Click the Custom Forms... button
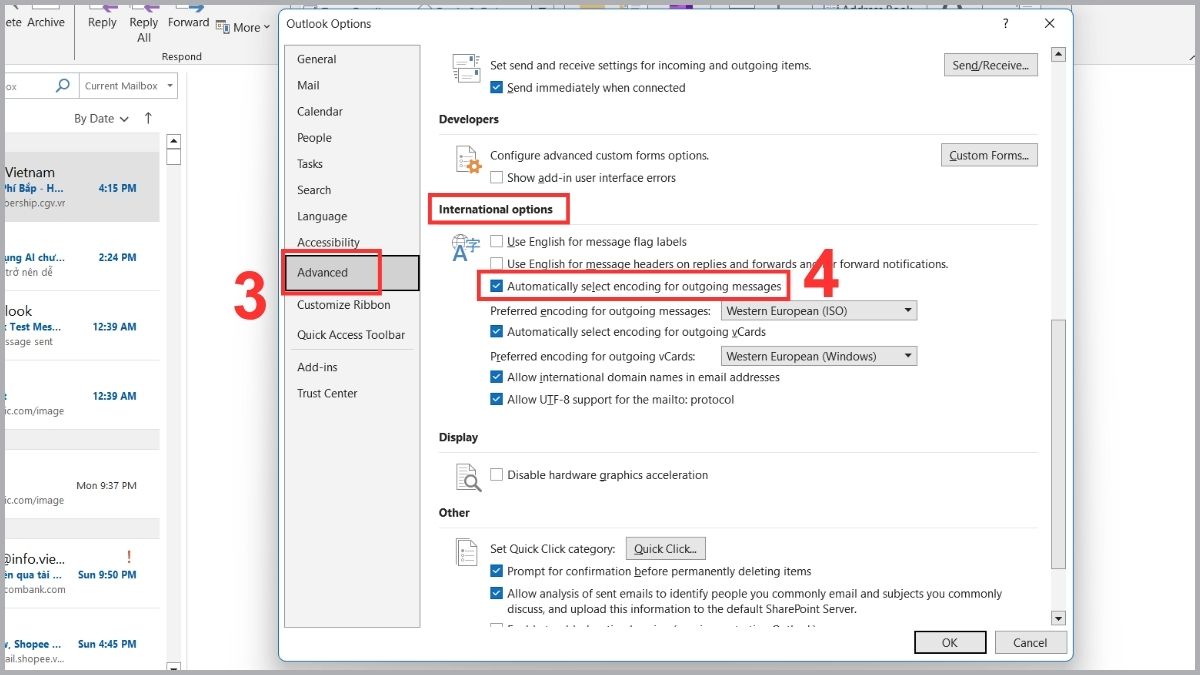Image resolution: width=1200 pixels, height=675 pixels. [989, 155]
